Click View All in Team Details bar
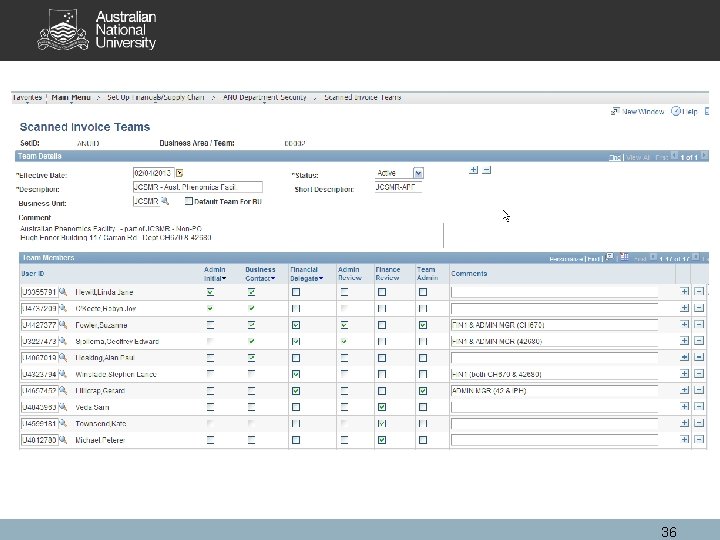 click(638, 158)
